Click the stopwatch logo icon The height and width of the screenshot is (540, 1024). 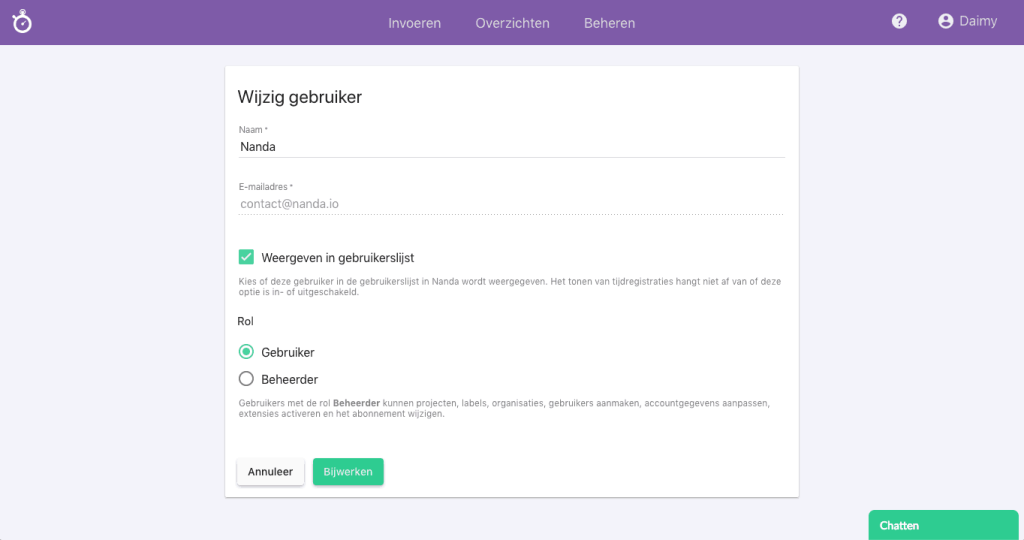click(22, 22)
